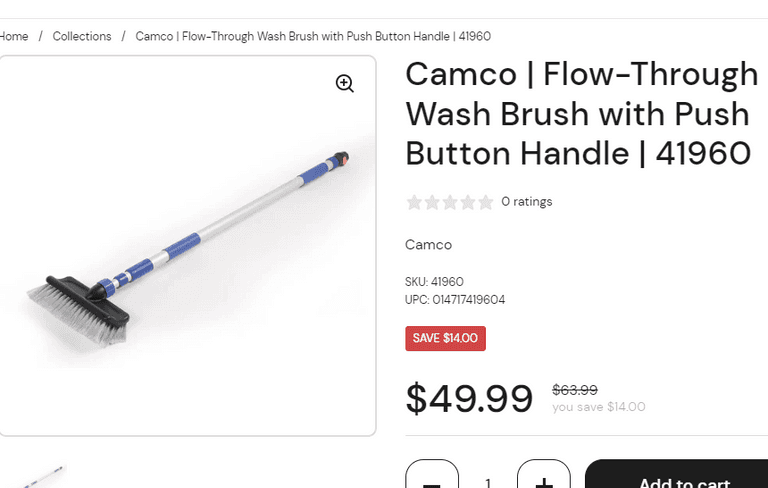Visit the Camco brand link

click(x=428, y=245)
